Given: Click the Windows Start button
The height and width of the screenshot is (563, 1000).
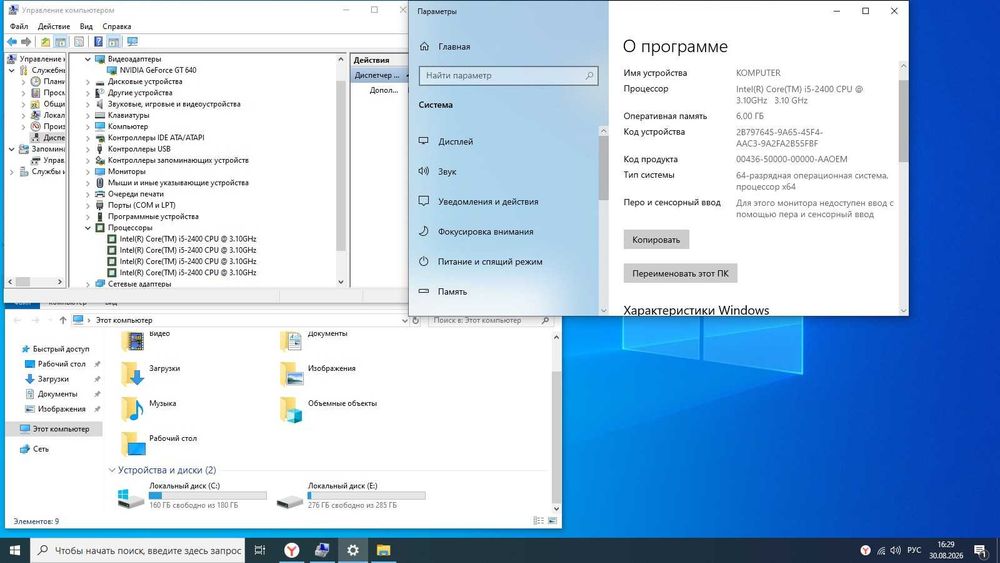Looking at the screenshot, I should pos(15,550).
